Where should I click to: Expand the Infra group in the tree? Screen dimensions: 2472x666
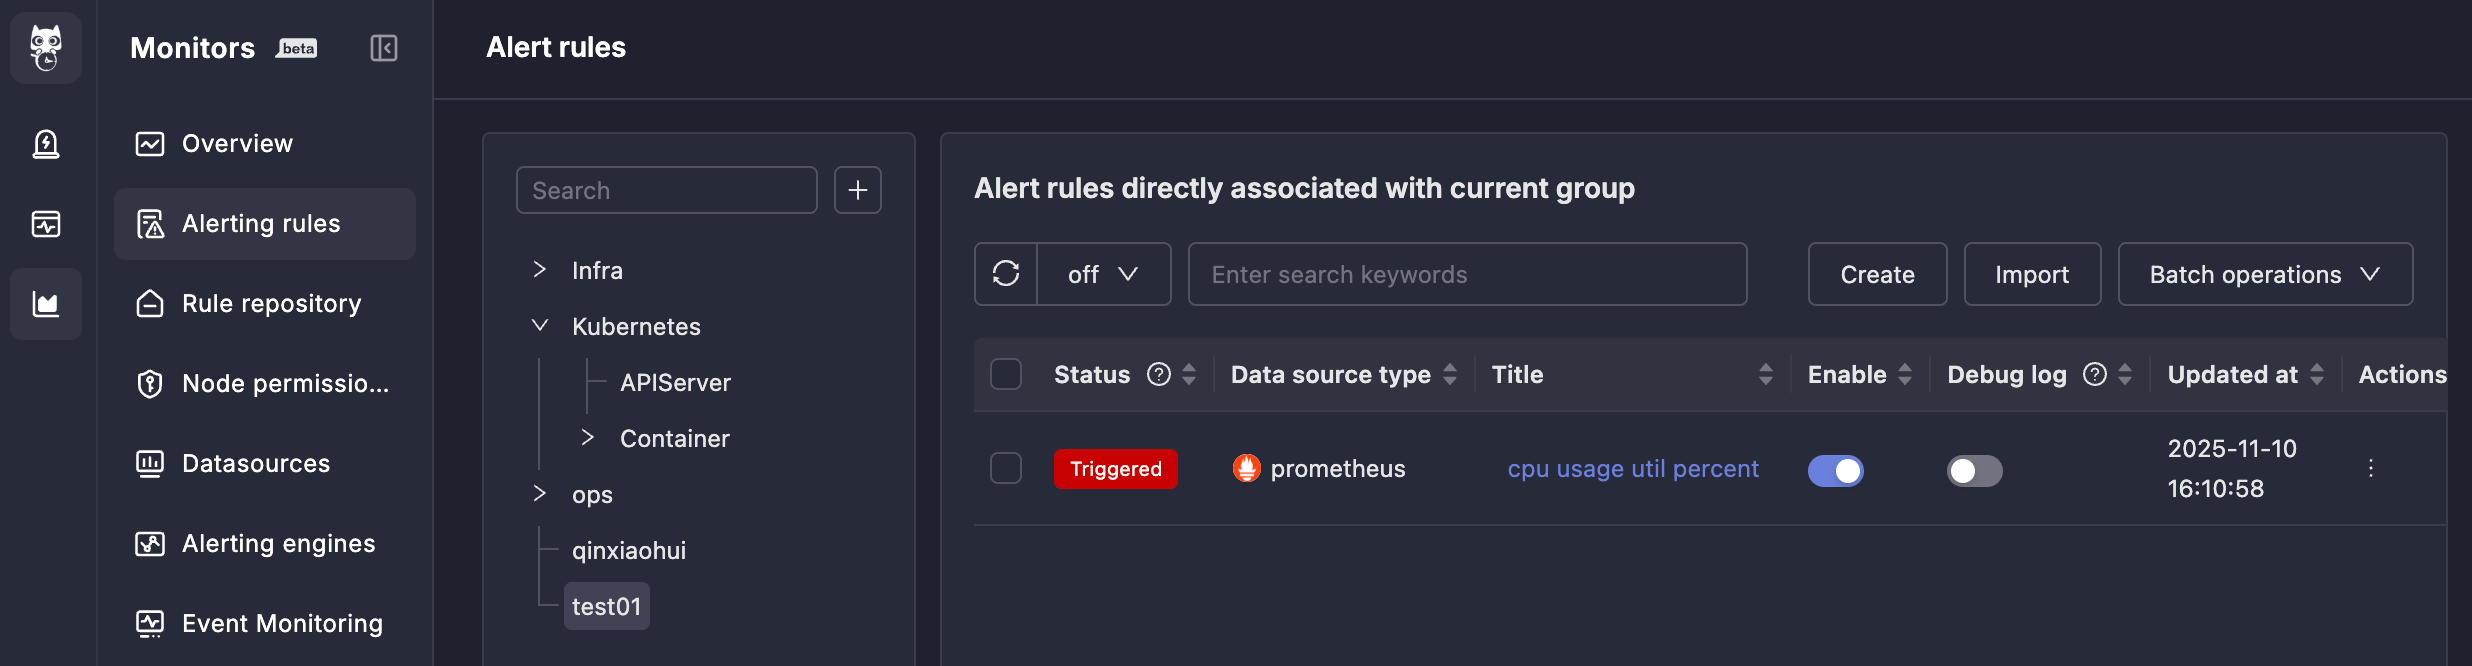(x=539, y=269)
